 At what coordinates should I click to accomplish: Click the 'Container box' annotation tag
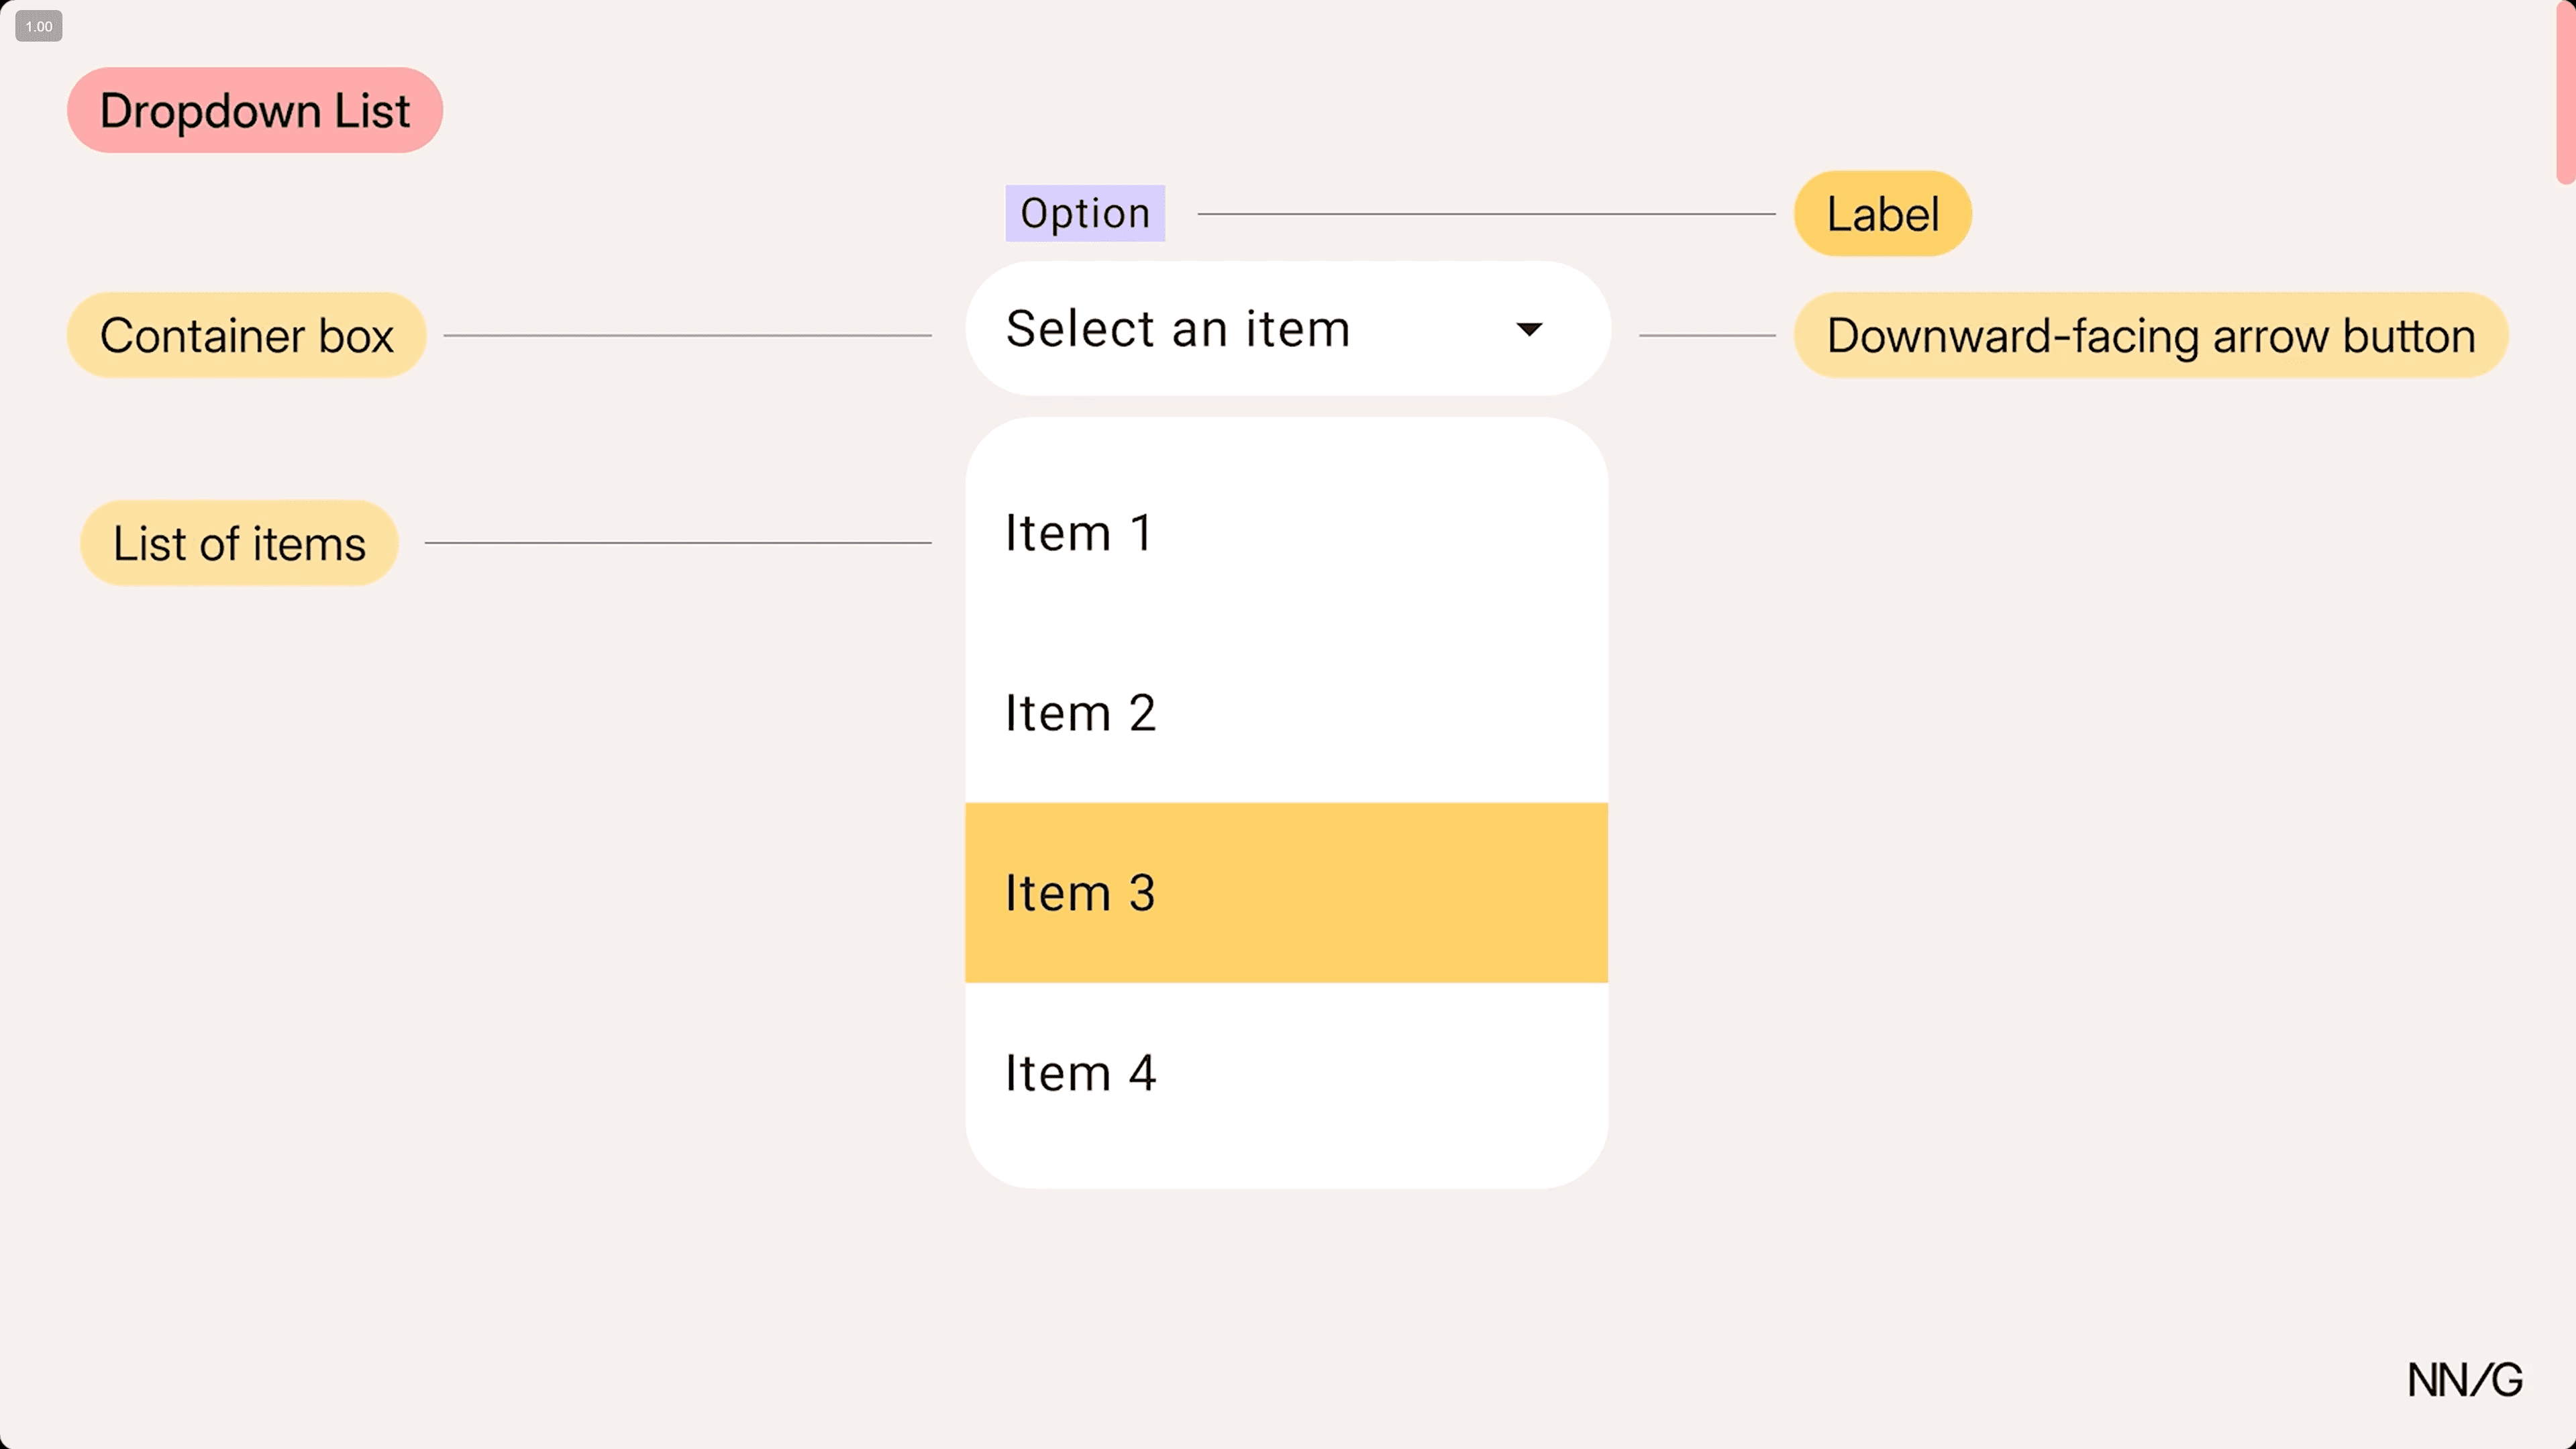click(x=246, y=335)
